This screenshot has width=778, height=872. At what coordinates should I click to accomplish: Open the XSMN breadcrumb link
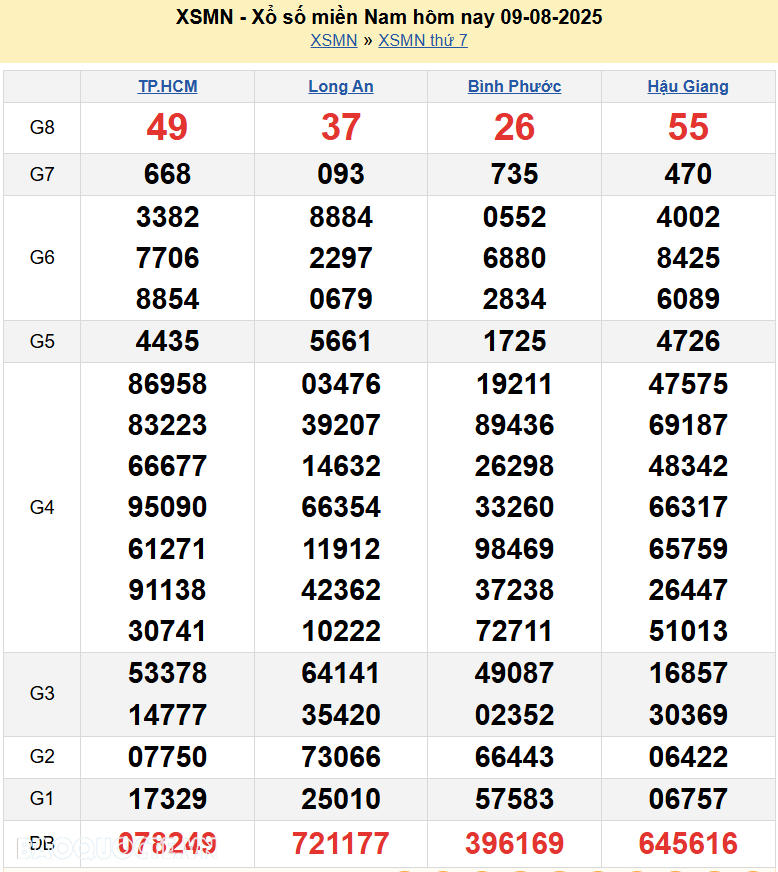tap(333, 40)
